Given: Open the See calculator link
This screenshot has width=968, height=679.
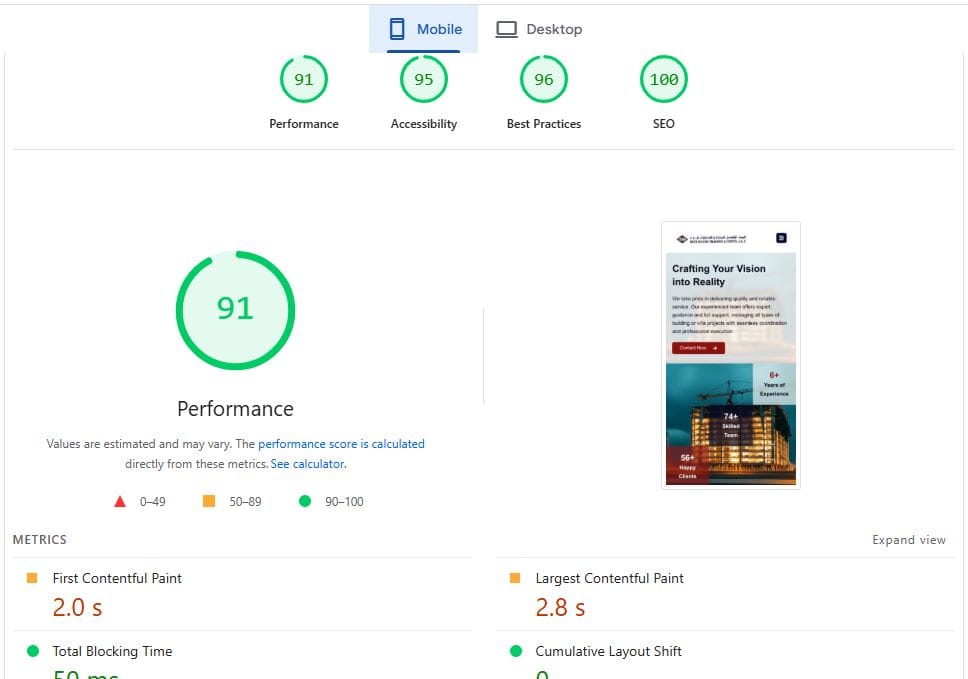Looking at the screenshot, I should (x=307, y=464).
